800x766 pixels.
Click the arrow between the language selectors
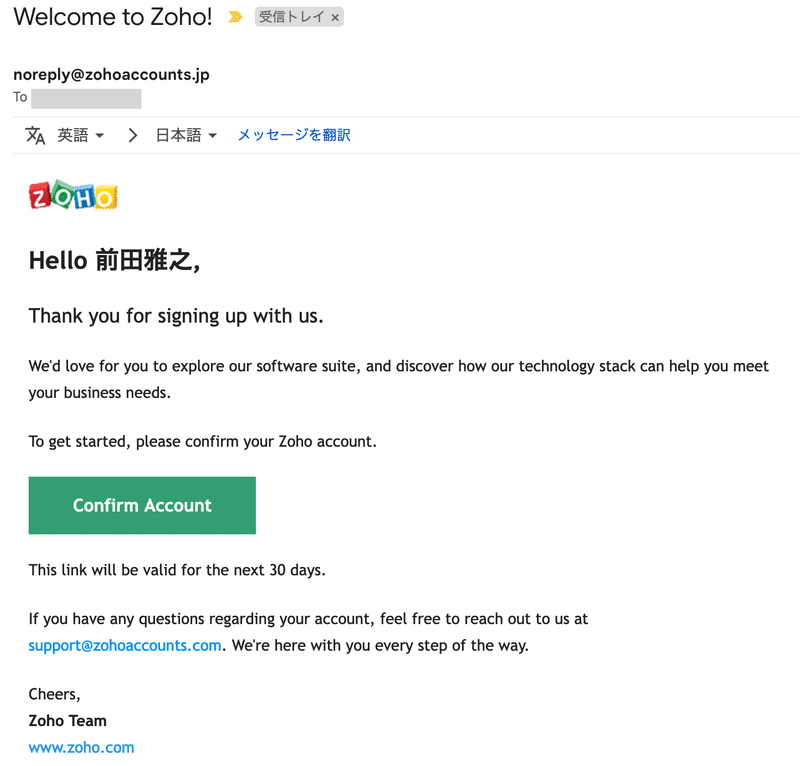coord(133,135)
